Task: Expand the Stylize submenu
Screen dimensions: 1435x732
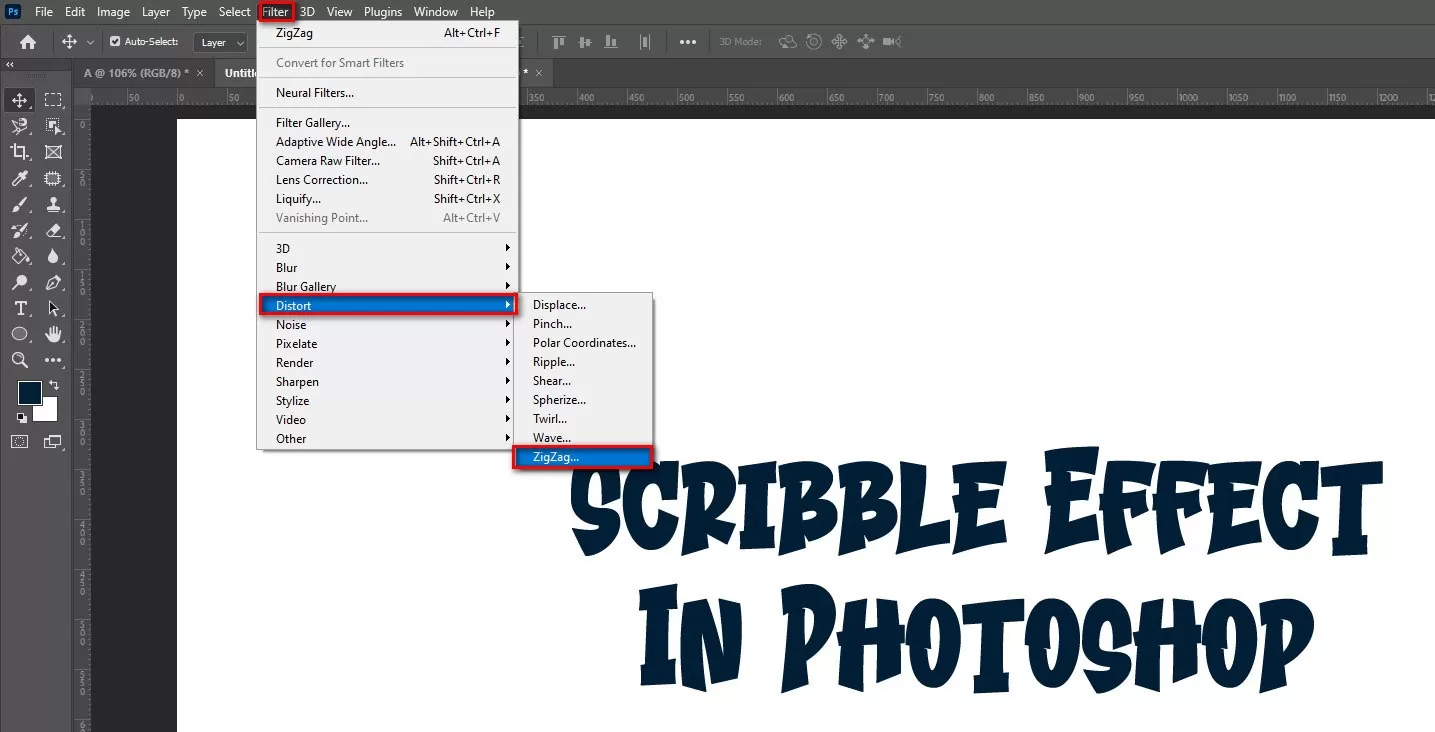Action: pos(388,400)
